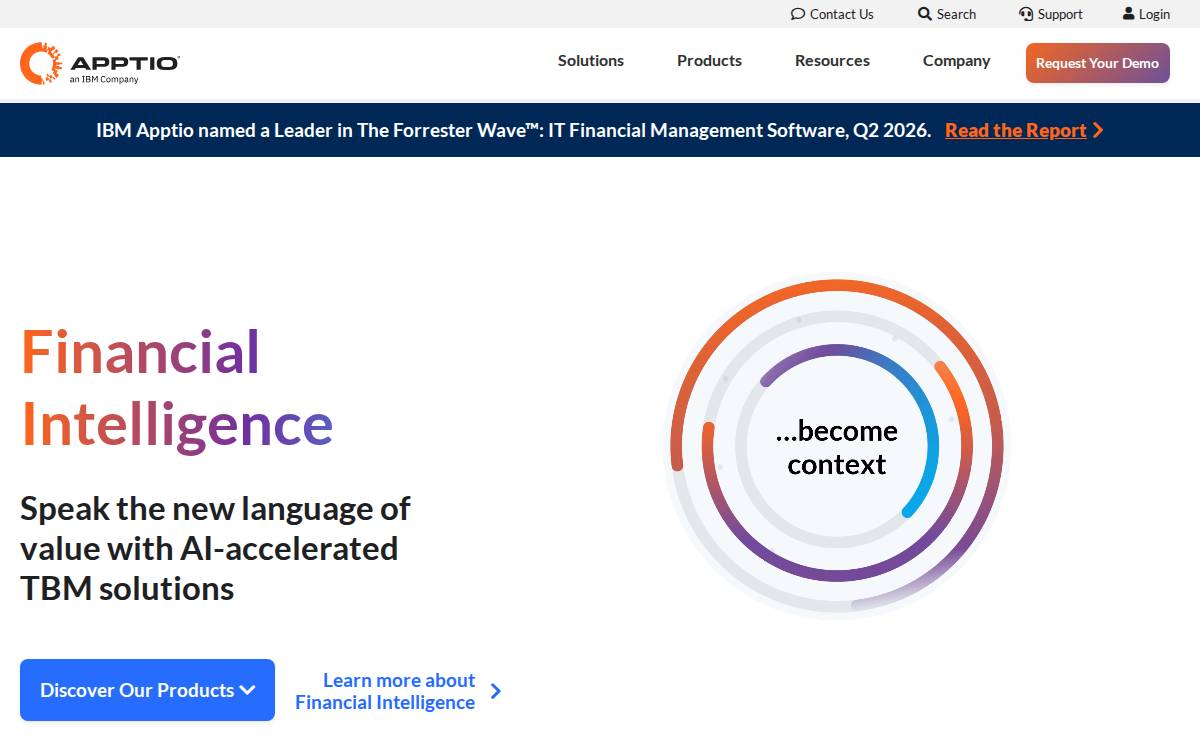Screen dimensions: 1200x750
Task: Click the Contact Us speech bubble icon
Action: (x=798, y=14)
